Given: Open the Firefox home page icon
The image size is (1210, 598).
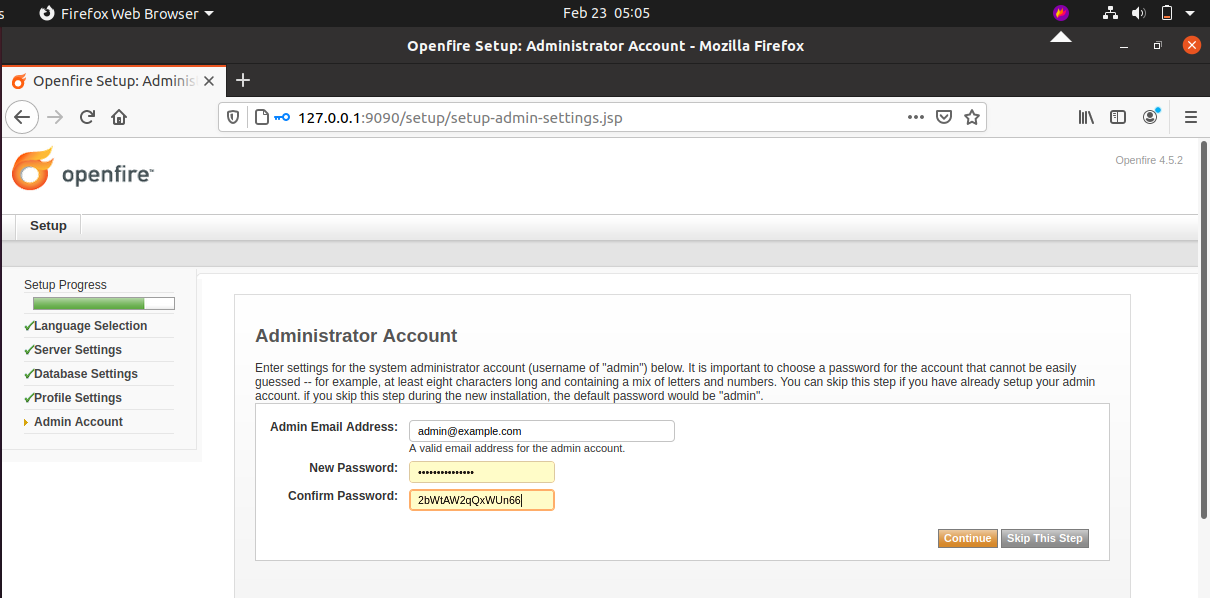Looking at the screenshot, I should pyautogui.click(x=119, y=117).
